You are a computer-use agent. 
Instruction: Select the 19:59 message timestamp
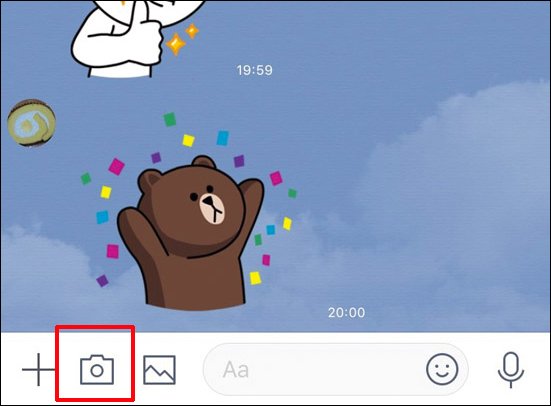point(254,70)
